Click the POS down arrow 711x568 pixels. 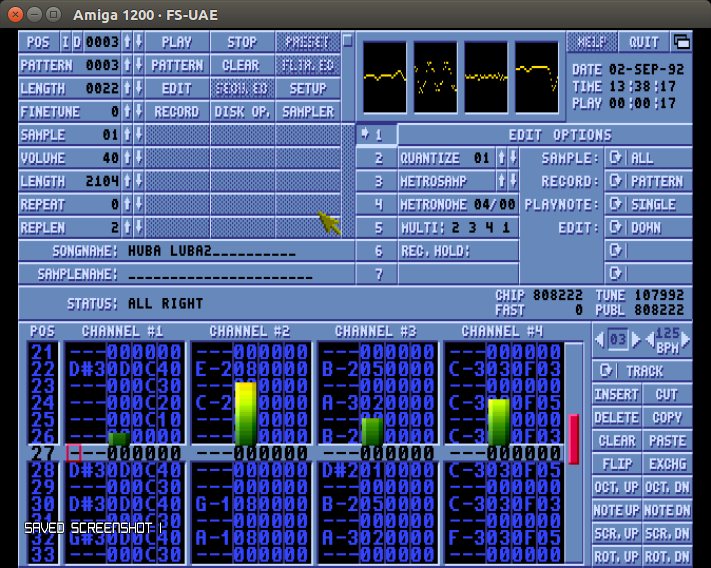[139, 42]
